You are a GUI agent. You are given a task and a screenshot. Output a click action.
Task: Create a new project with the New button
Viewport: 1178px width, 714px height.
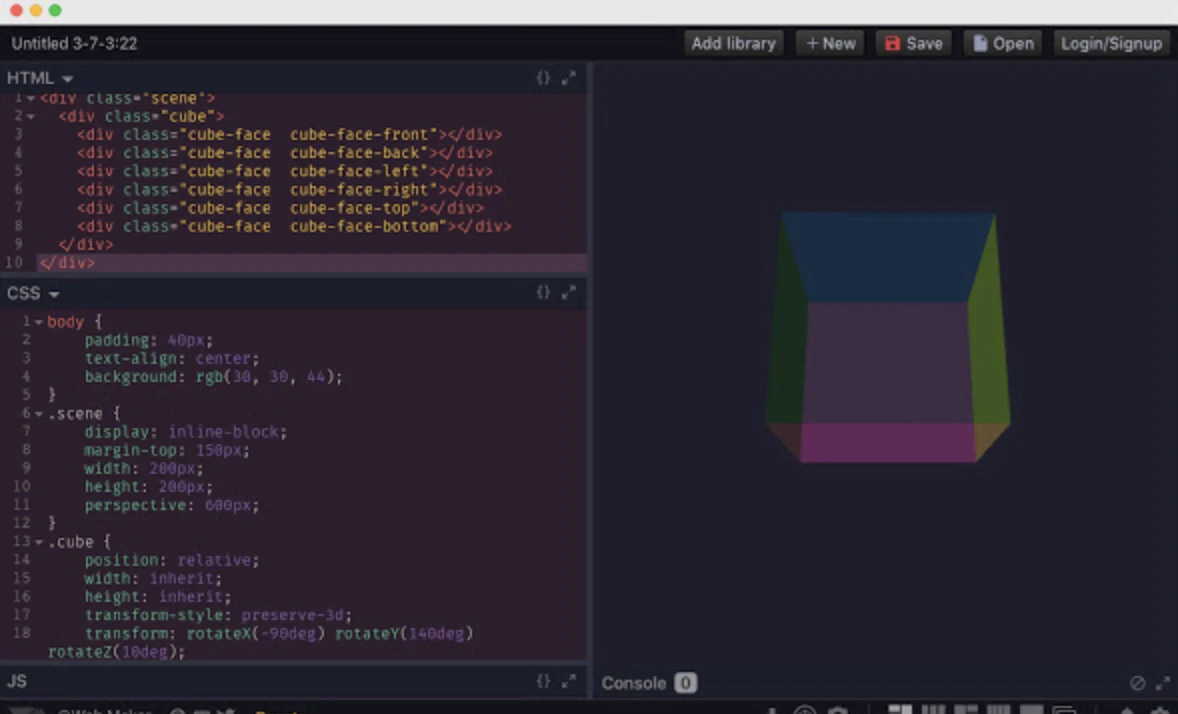pos(830,44)
